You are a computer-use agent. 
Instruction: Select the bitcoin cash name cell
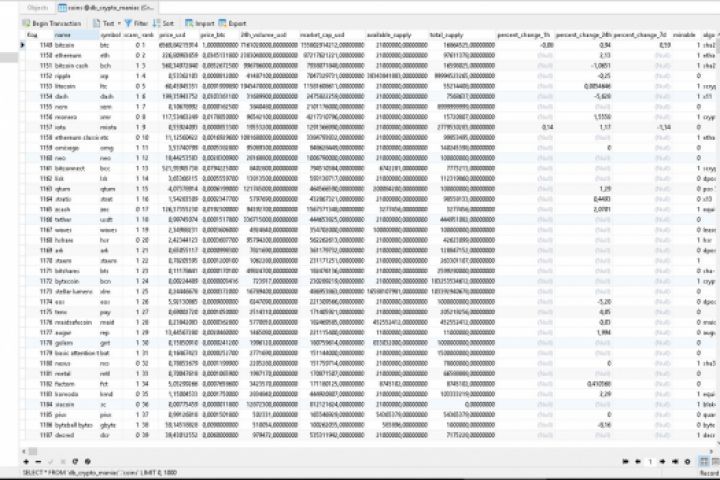coord(75,66)
